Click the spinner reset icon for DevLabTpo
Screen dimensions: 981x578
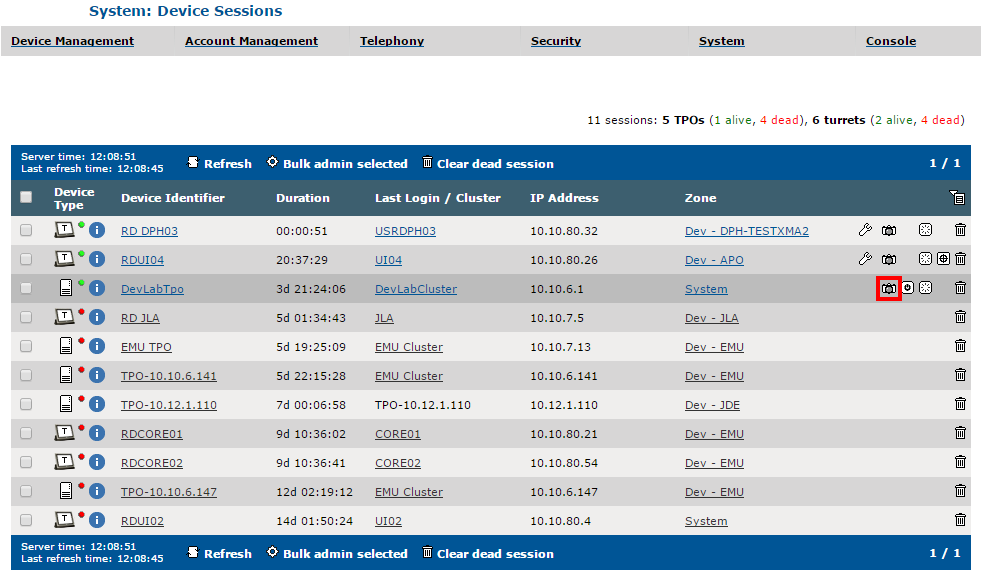925,288
